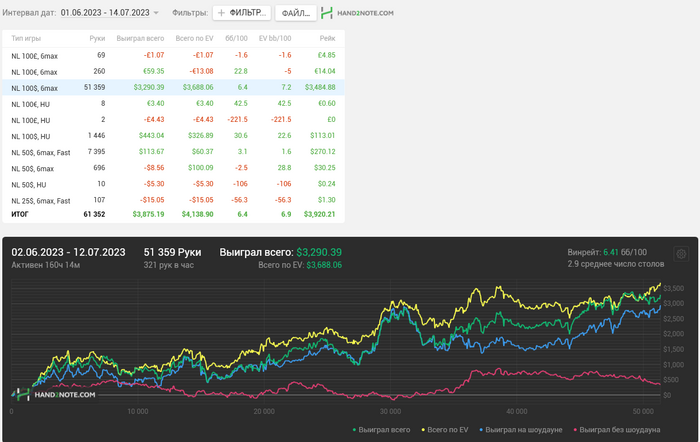Sort table by 'Руки' column header
Screen dimensions: 700x442
[97, 37]
